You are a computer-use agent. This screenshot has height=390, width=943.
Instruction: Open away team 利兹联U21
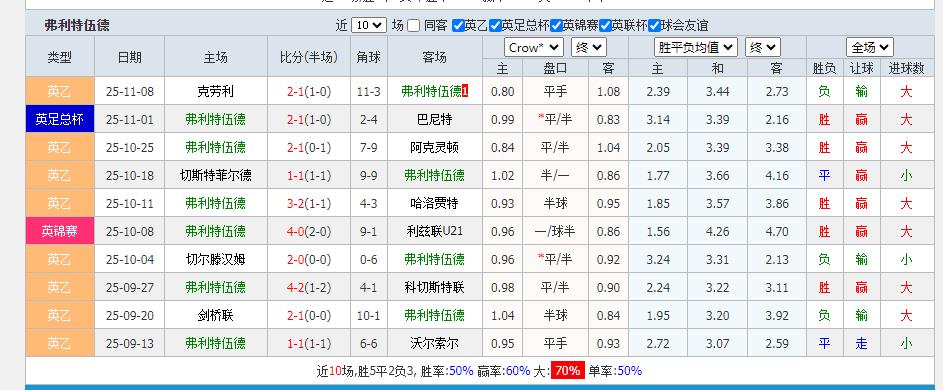pyautogui.click(x=434, y=231)
